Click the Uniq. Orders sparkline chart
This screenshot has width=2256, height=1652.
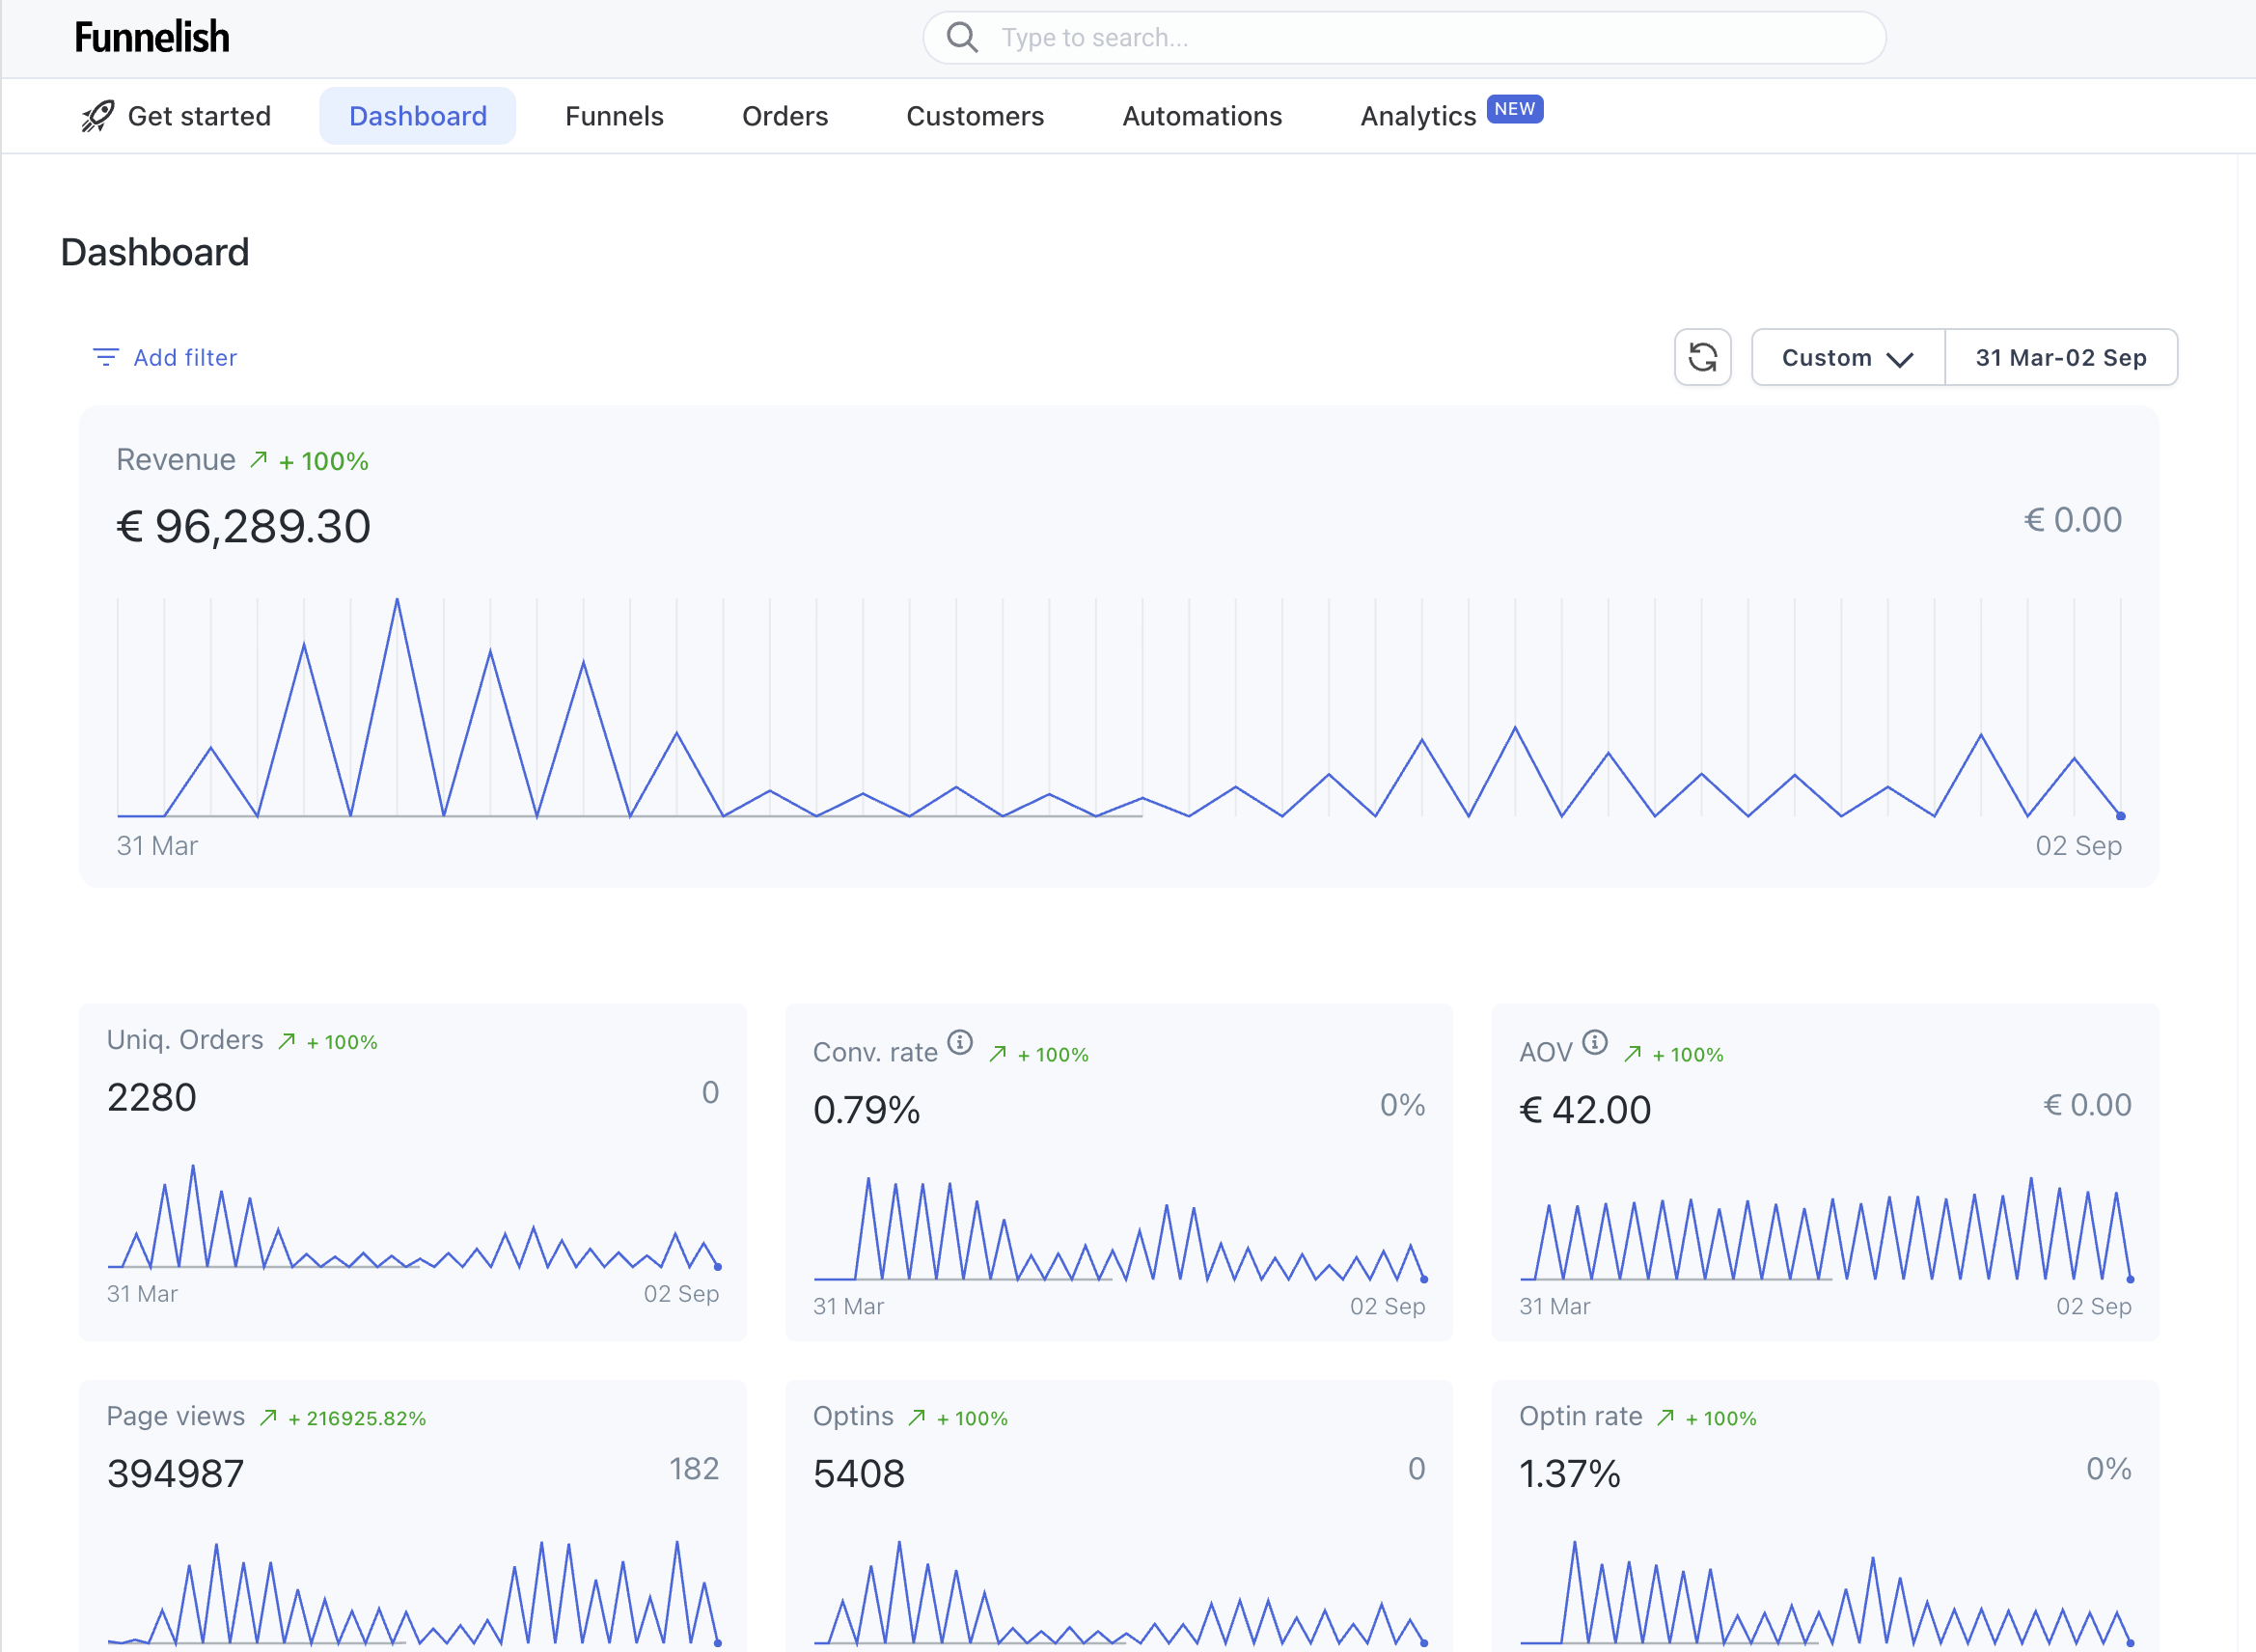tap(412, 1218)
